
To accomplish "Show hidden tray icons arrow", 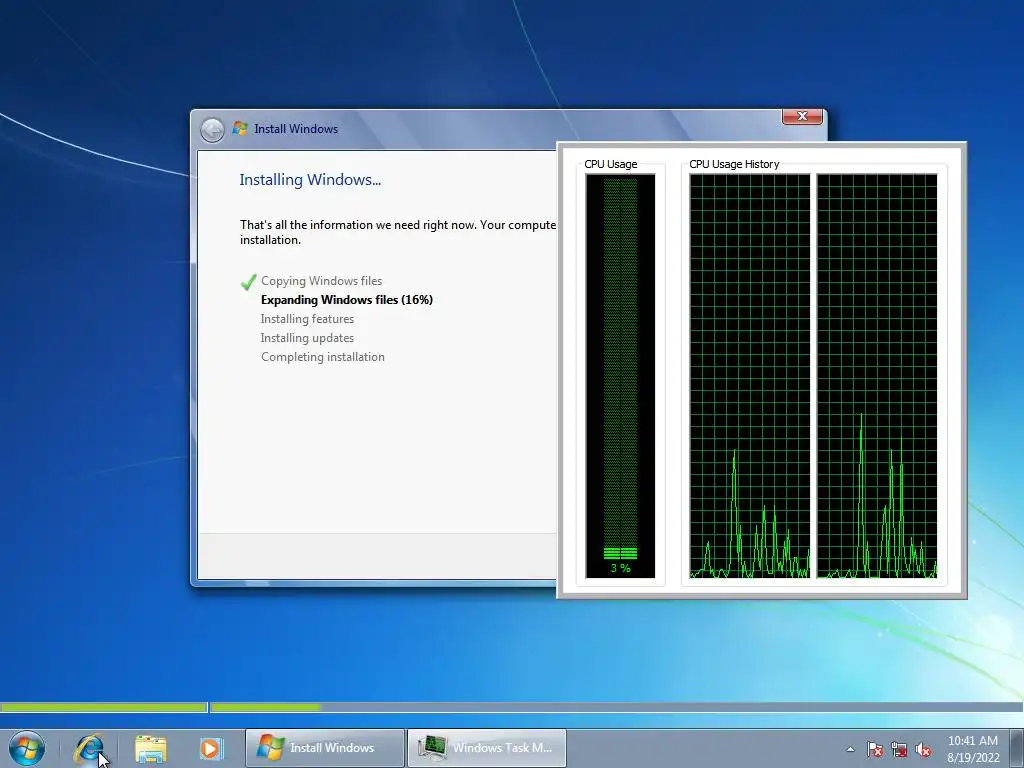I will point(850,749).
